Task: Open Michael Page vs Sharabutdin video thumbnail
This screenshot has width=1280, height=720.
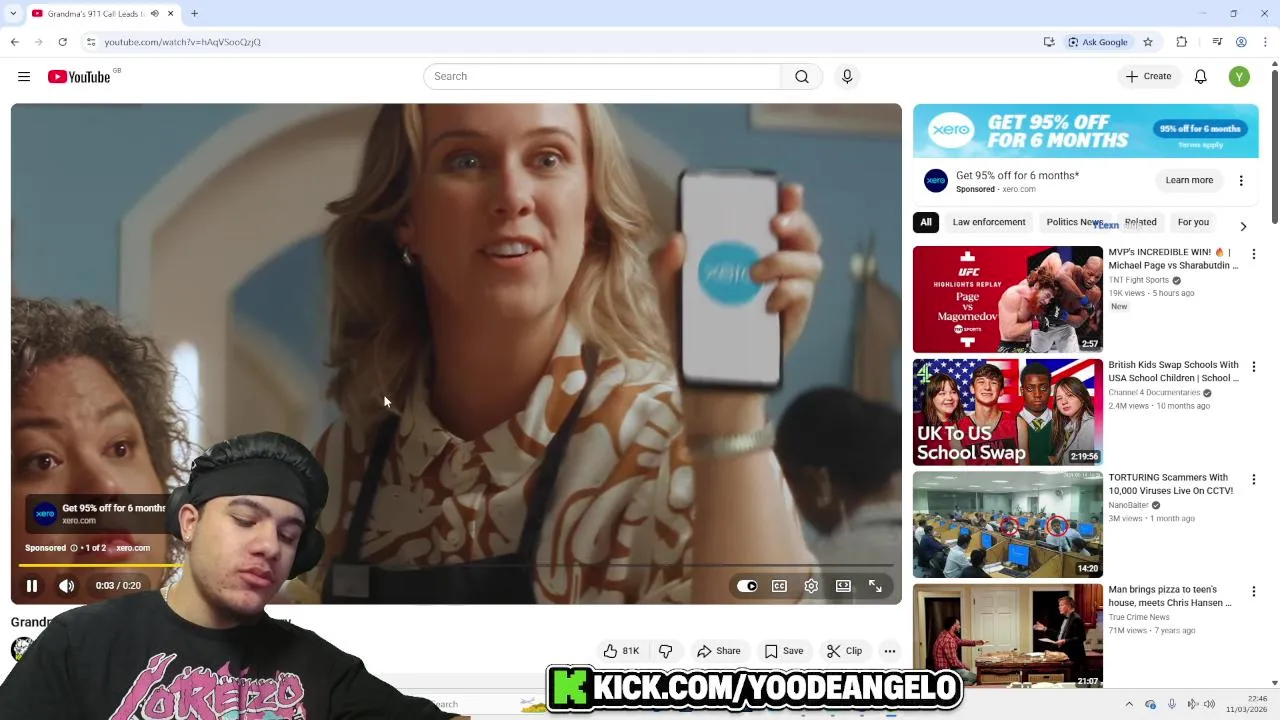Action: coord(1008,299)
